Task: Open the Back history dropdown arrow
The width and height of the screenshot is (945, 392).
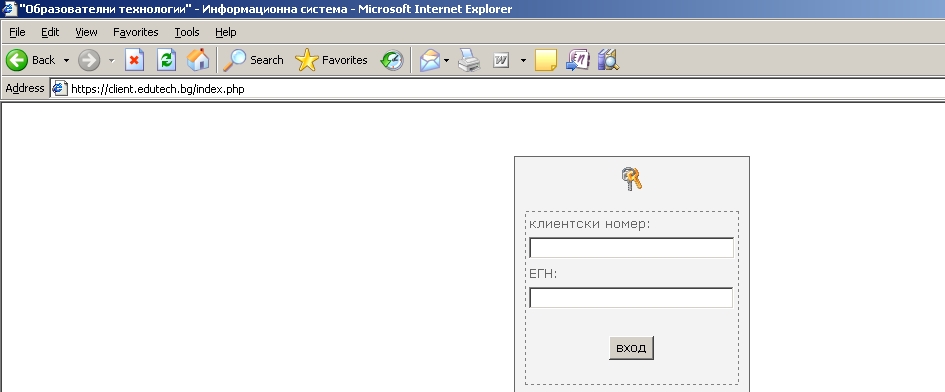Action: [66, 60]
